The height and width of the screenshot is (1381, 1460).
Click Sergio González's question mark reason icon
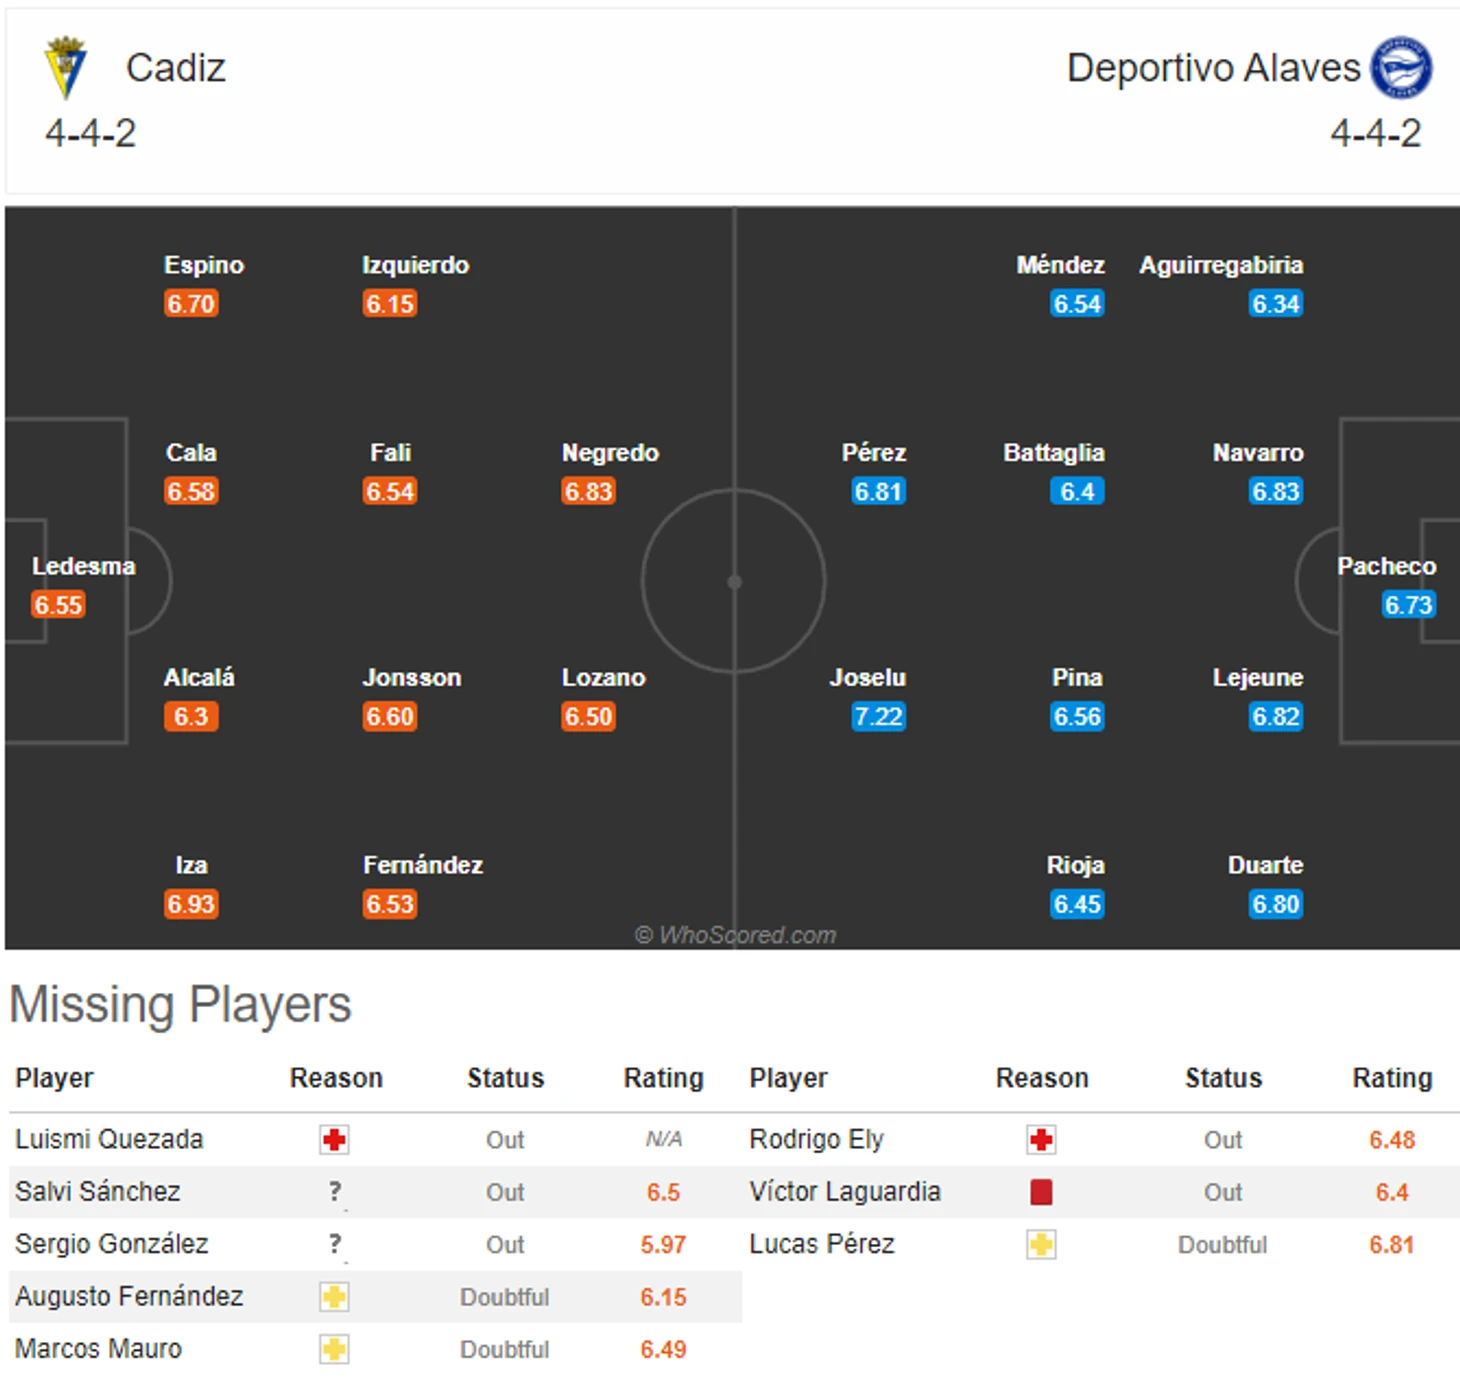(x=335, y=1245)
